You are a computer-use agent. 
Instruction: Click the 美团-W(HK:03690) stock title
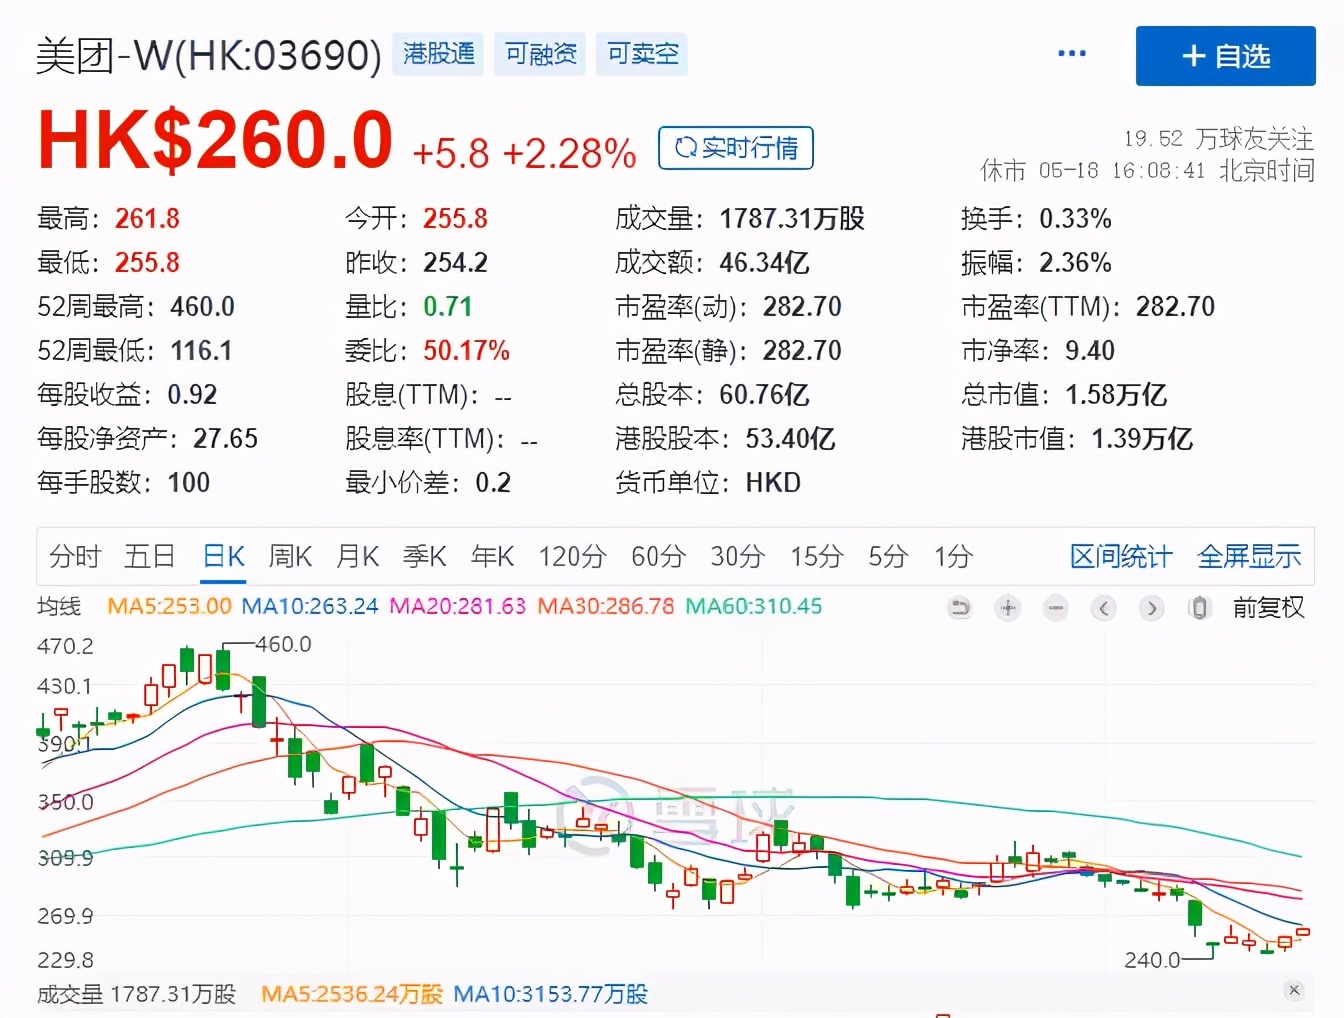(209, 55)
